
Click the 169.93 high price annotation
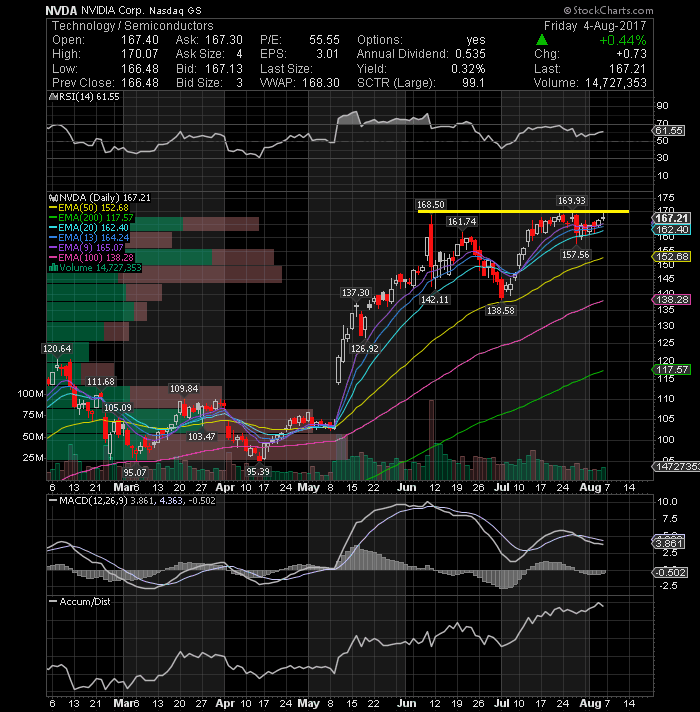click(572, 201)
